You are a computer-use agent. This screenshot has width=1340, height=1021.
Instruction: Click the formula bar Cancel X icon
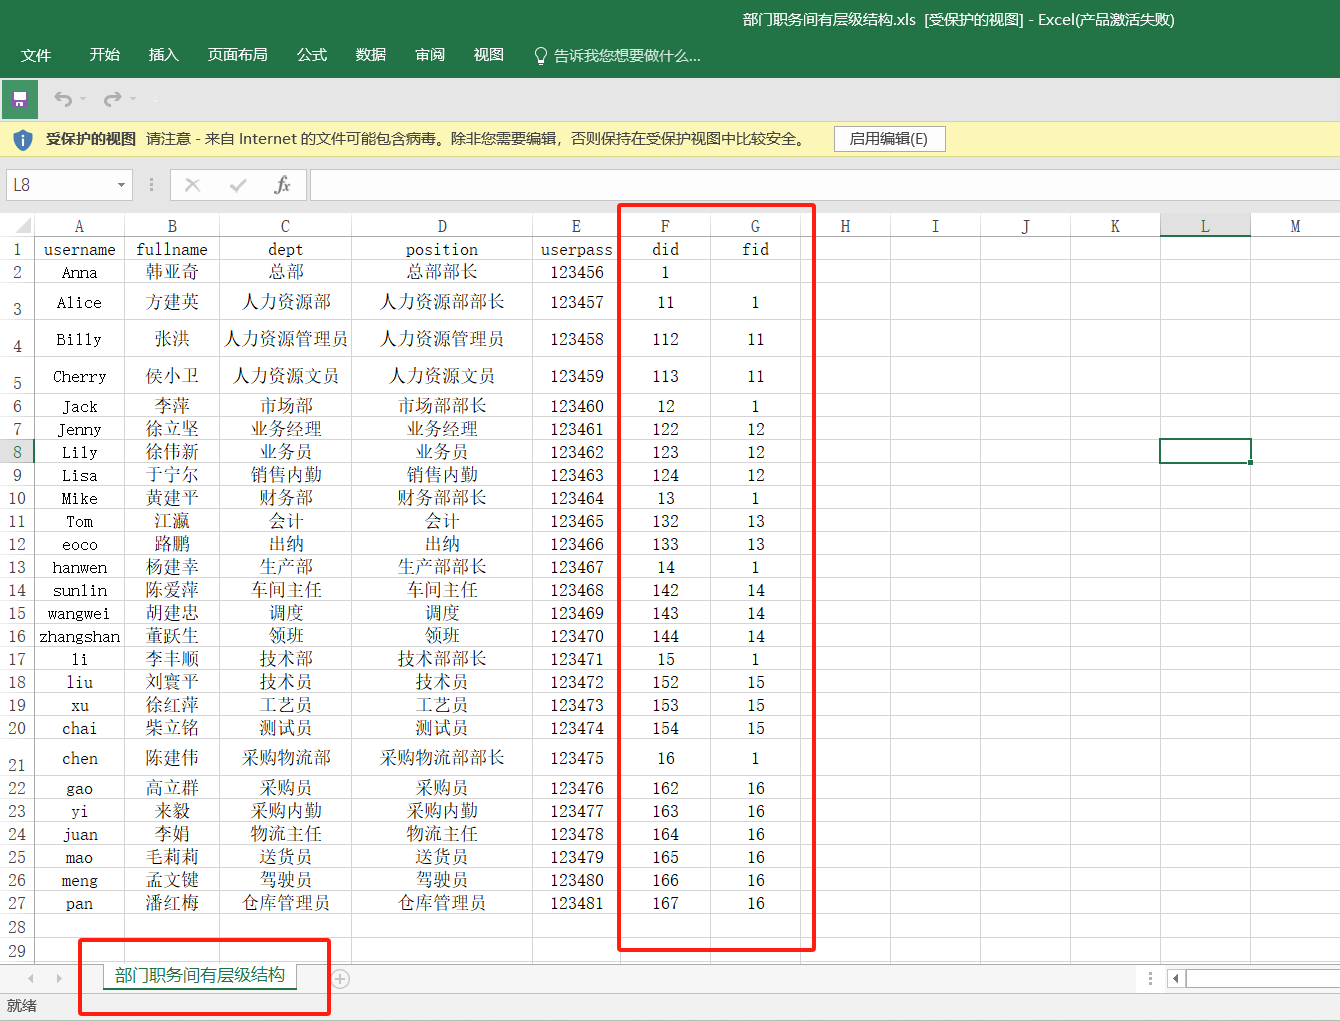(193, 185)
